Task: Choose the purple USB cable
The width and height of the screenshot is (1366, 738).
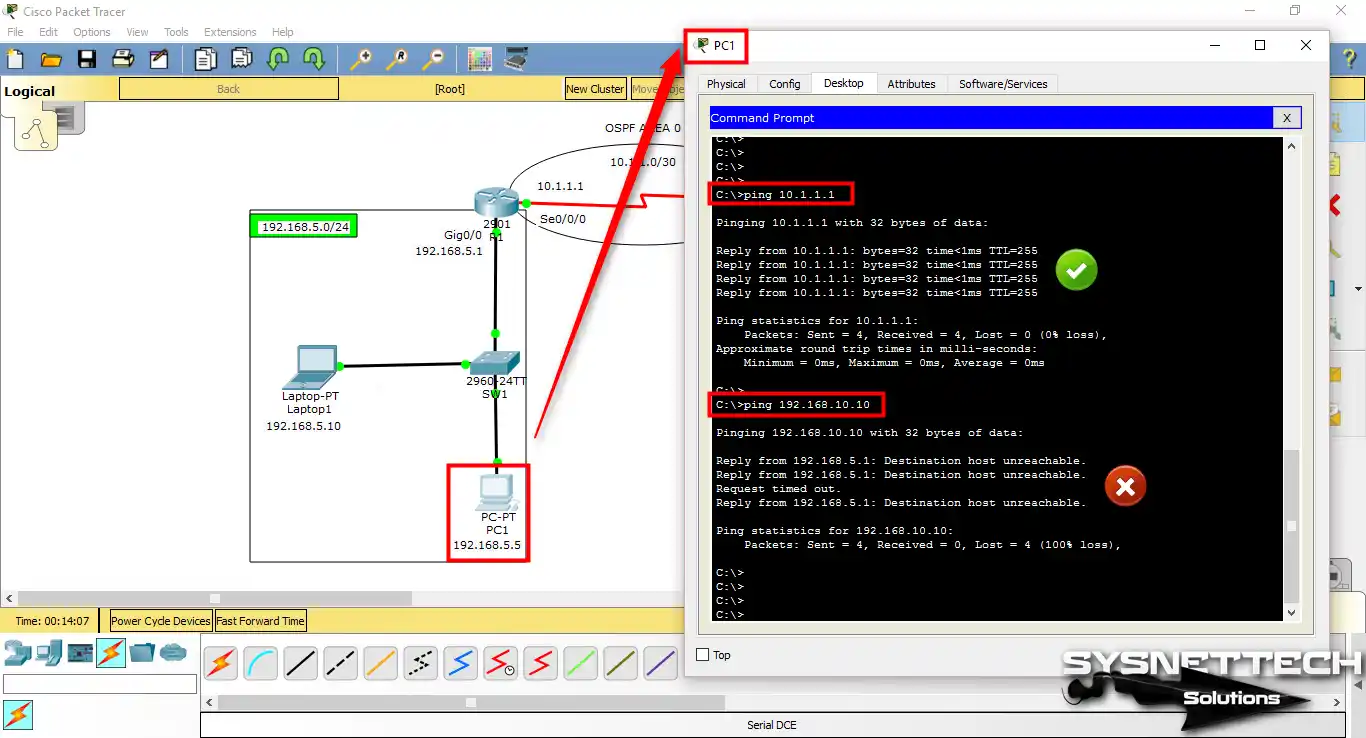Action: coord(660,663)
